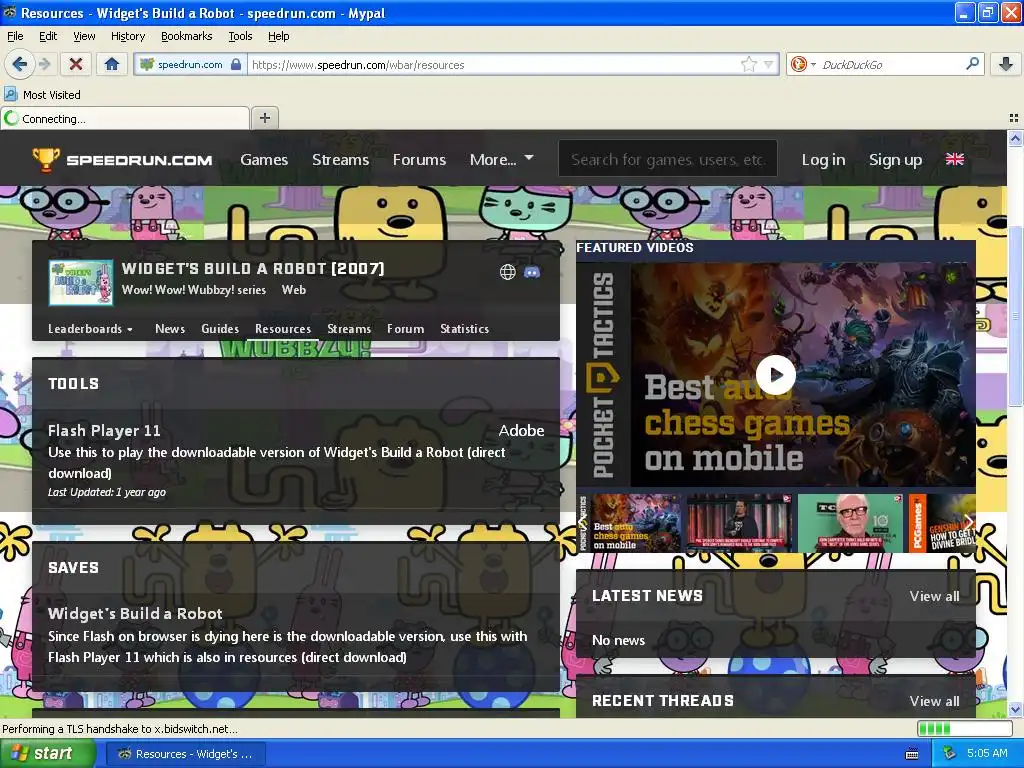Open the History menu
Screen dimensions: 1024x768
pyautogui.click(x=127, y=36)
